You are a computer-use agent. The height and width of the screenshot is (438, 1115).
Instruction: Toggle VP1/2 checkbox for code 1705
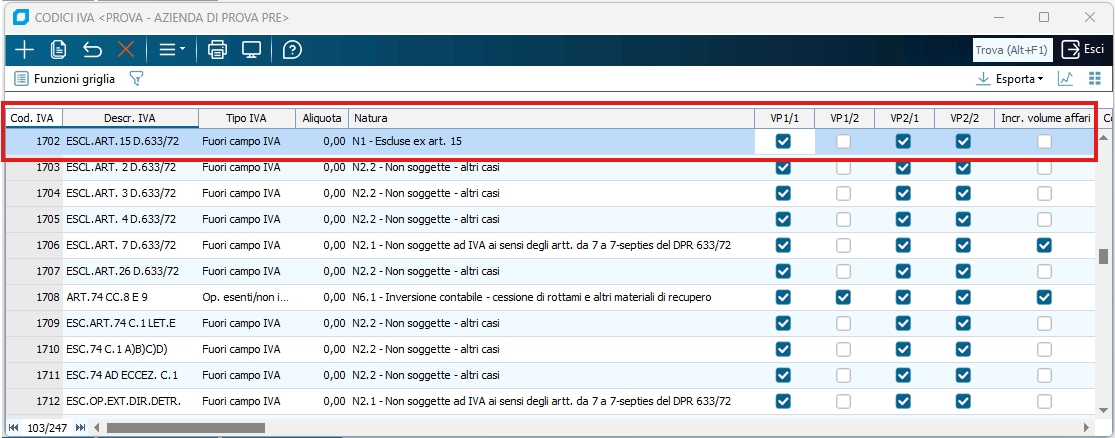point(843,219)
